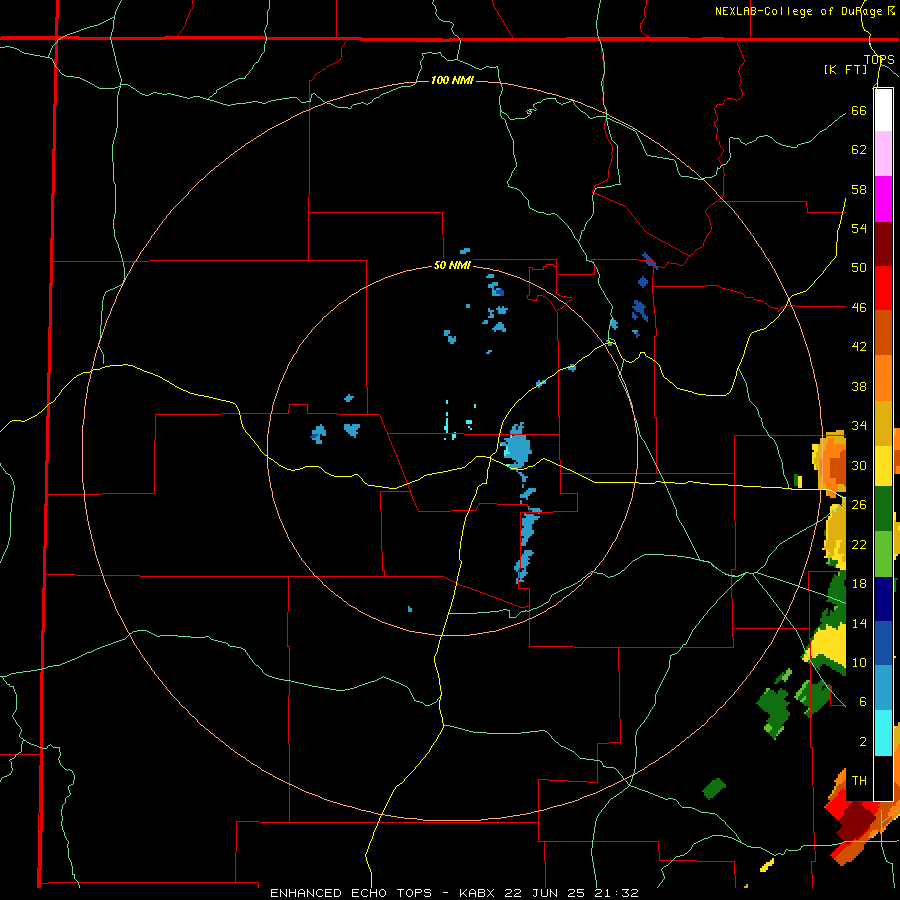Screen dimensions: 900x900
Task: Click the 26 legend value
Action: (x=859, y=505)
